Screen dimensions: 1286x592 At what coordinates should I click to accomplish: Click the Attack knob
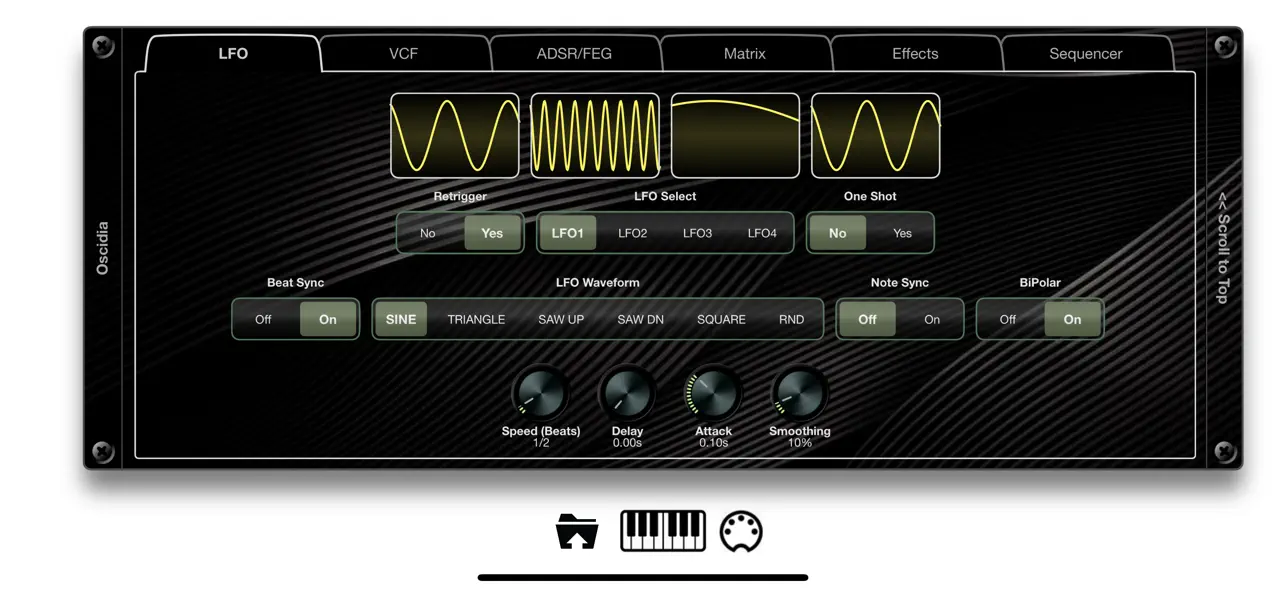coord(713,393)
